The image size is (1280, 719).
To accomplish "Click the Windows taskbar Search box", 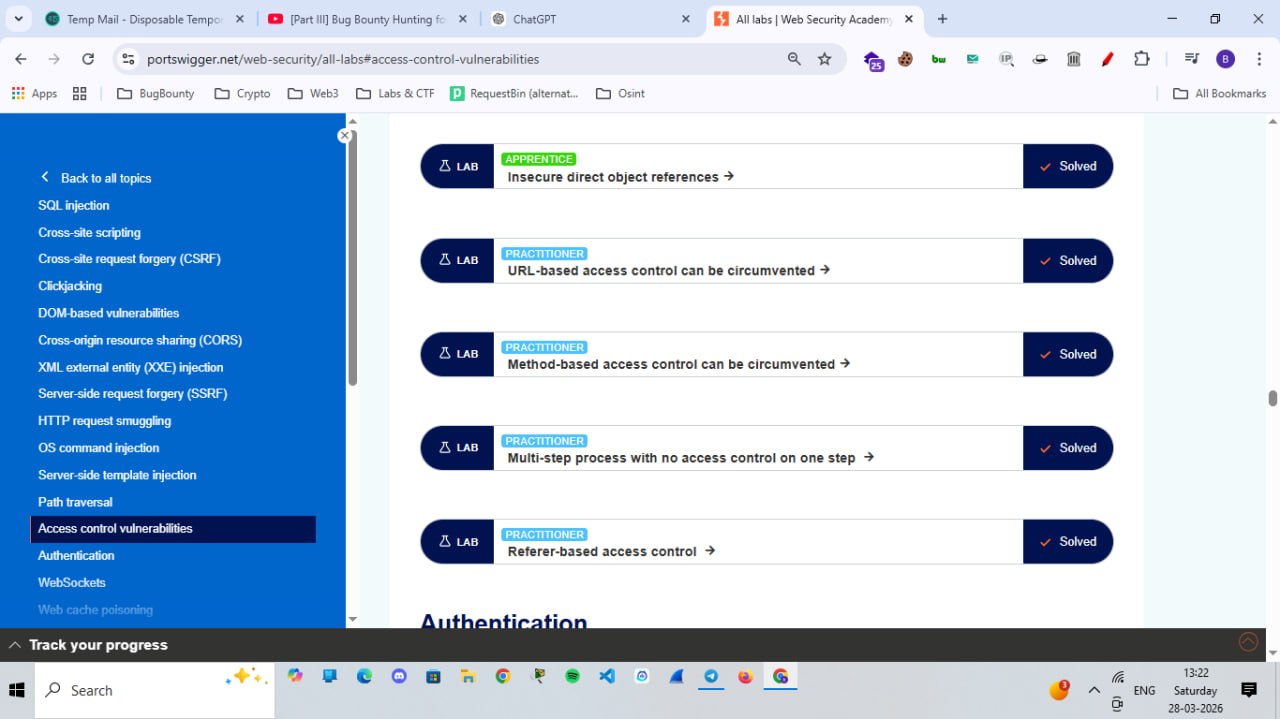I will pos(155,690).
